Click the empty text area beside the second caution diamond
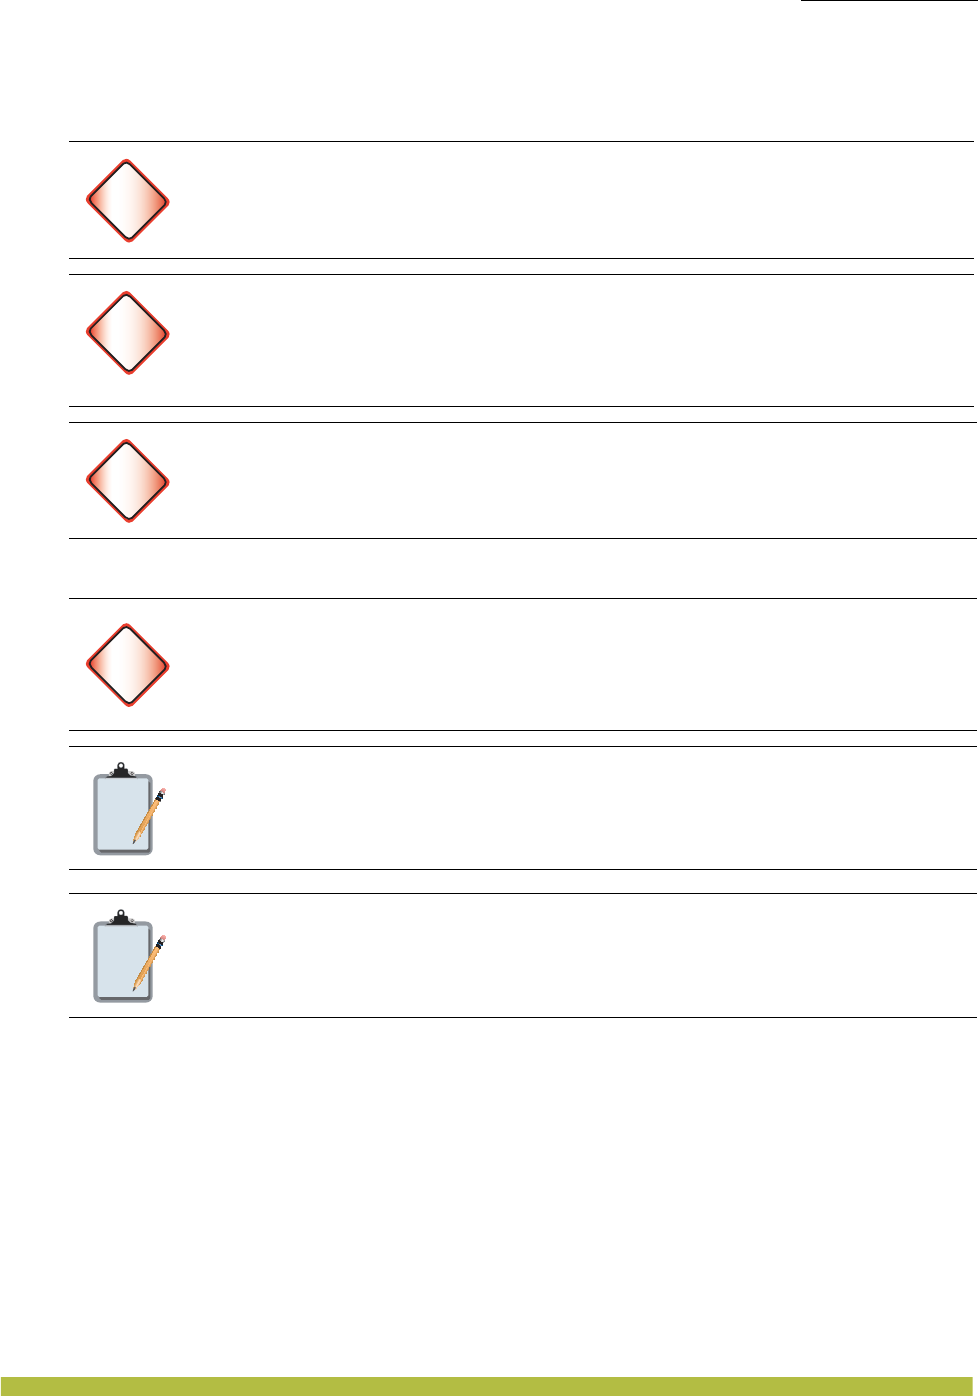Screen dimensions: 978x1396 tap(570, 340)
